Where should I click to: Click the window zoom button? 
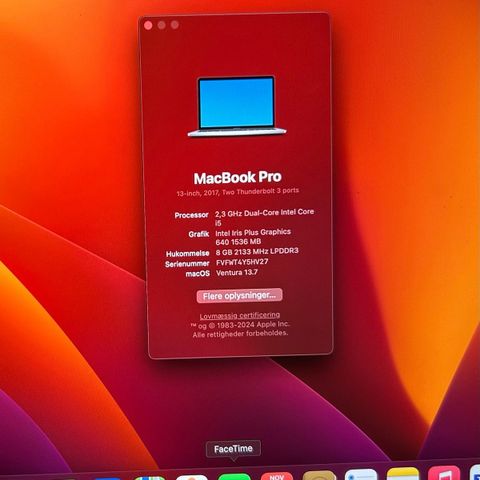tap(175, 25)
